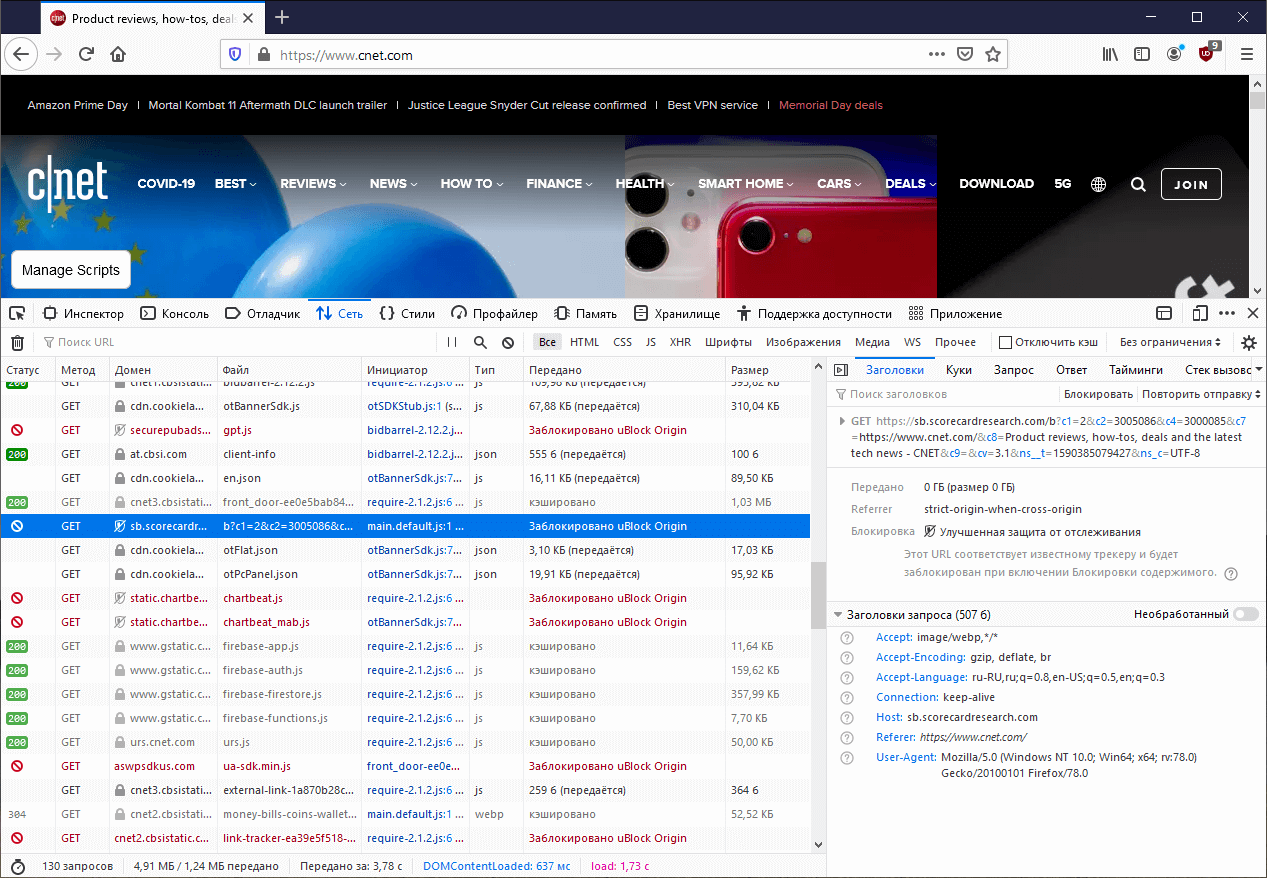This screenshot has width=1267, height=878.
Task: Expand SMART HOME menu on CNET
Action: [x=746, y=184]
